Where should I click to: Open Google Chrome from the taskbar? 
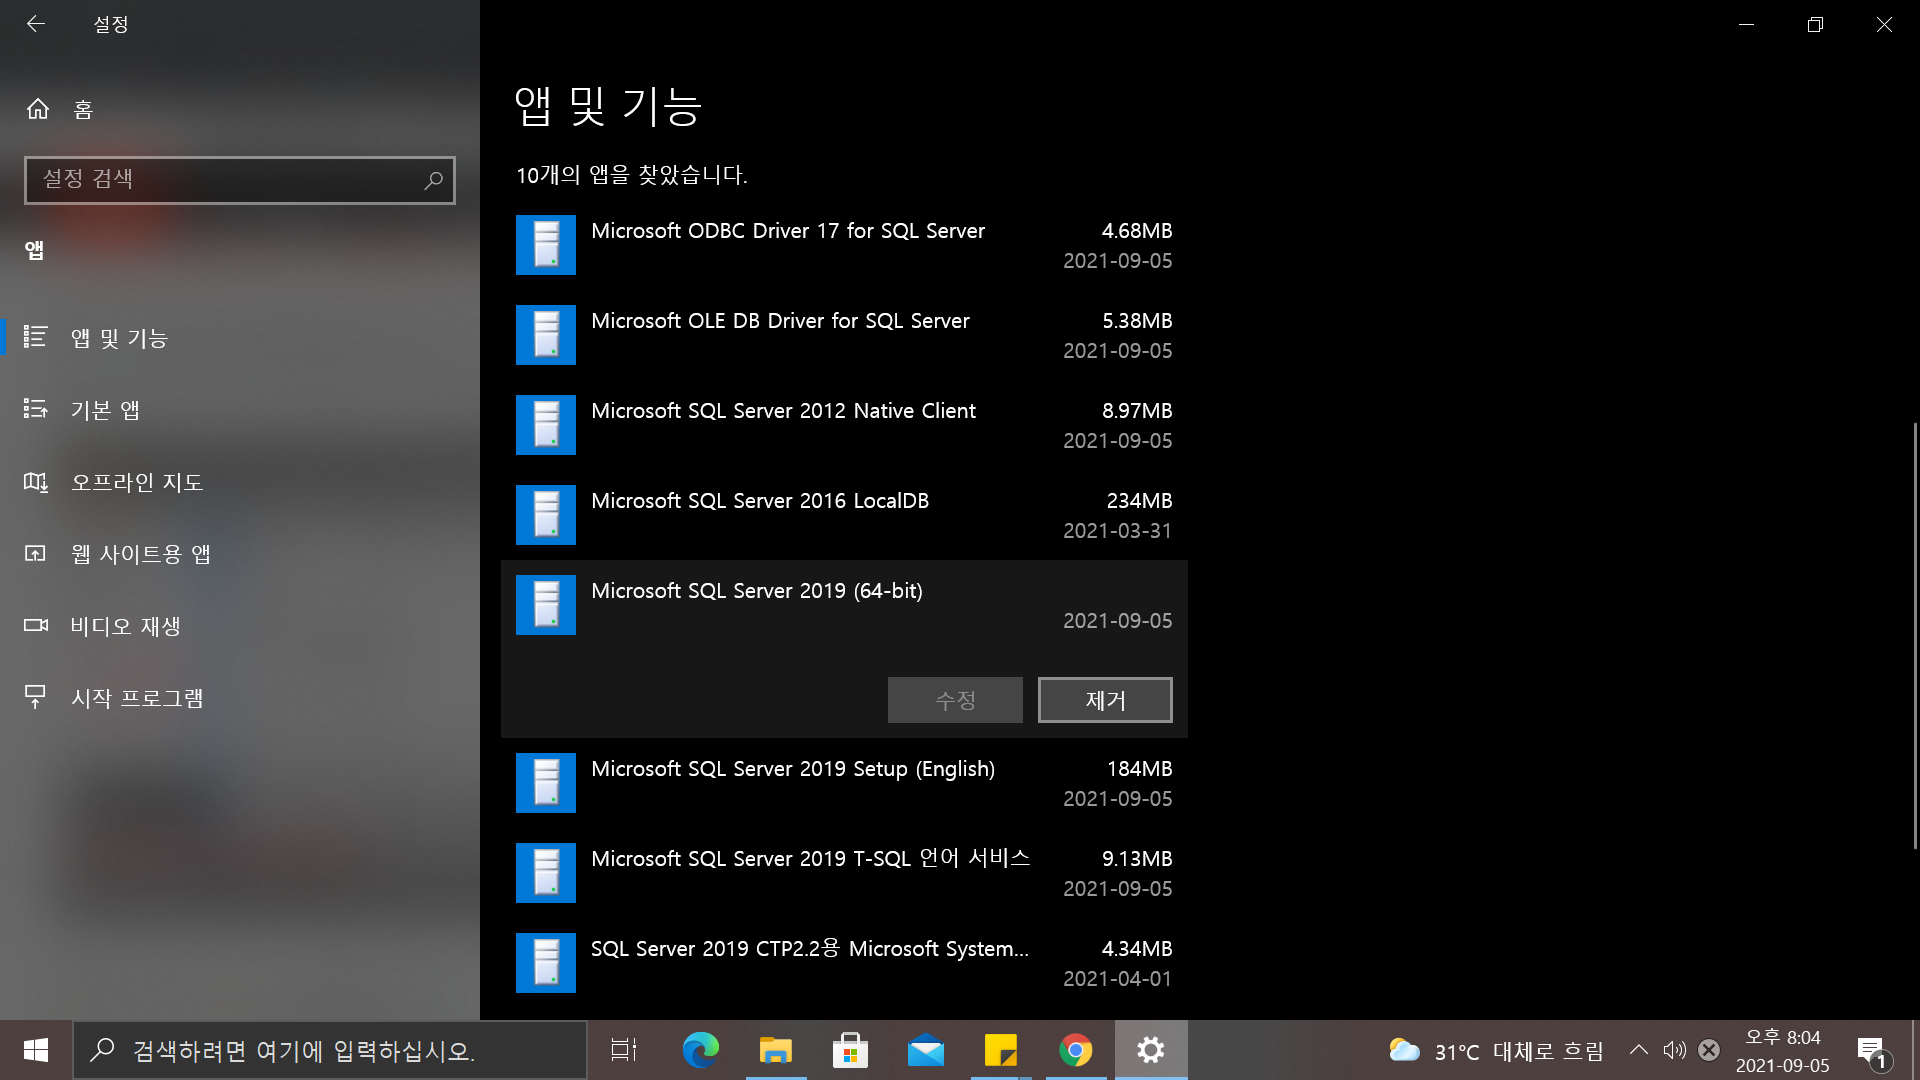tap(1075, 1050)
